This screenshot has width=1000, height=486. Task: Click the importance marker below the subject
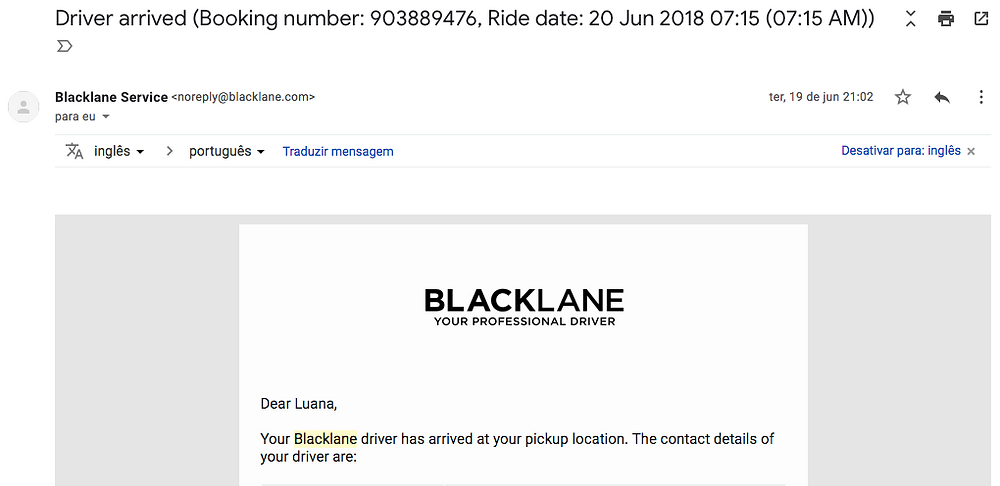[x=64, y=46]
